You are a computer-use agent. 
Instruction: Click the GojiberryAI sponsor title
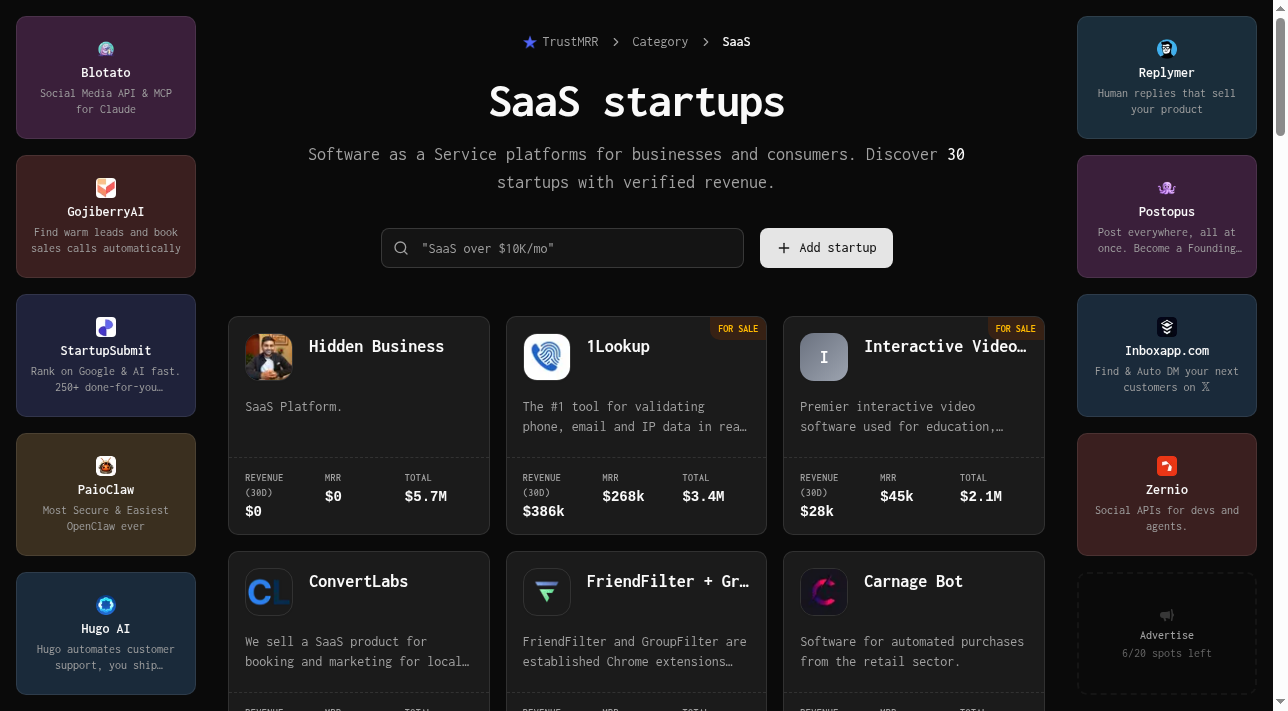click(x=106, y=212)
